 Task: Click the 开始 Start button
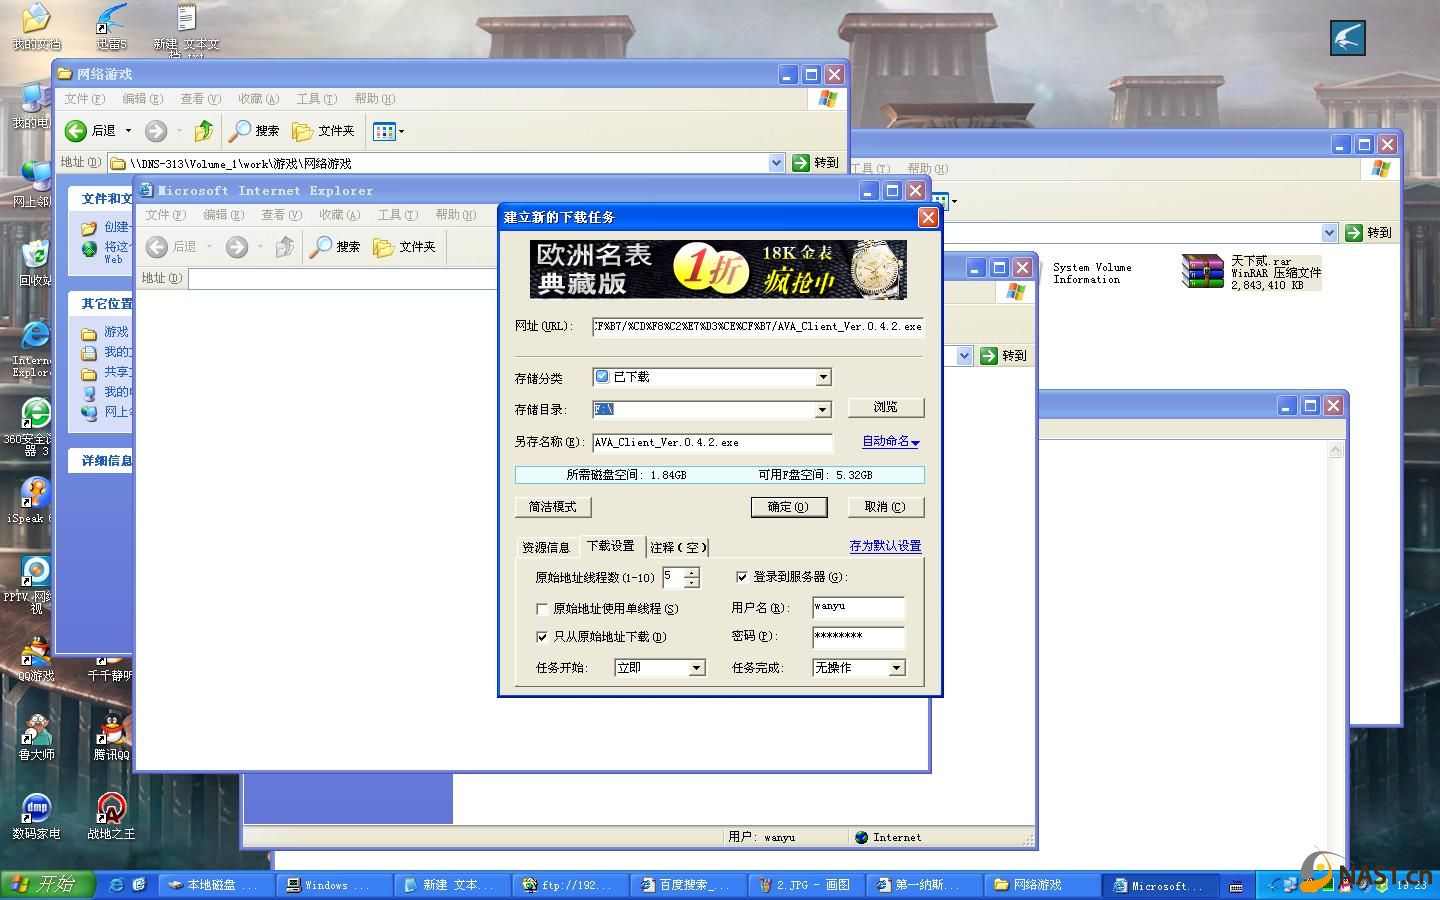coord(48,884)
